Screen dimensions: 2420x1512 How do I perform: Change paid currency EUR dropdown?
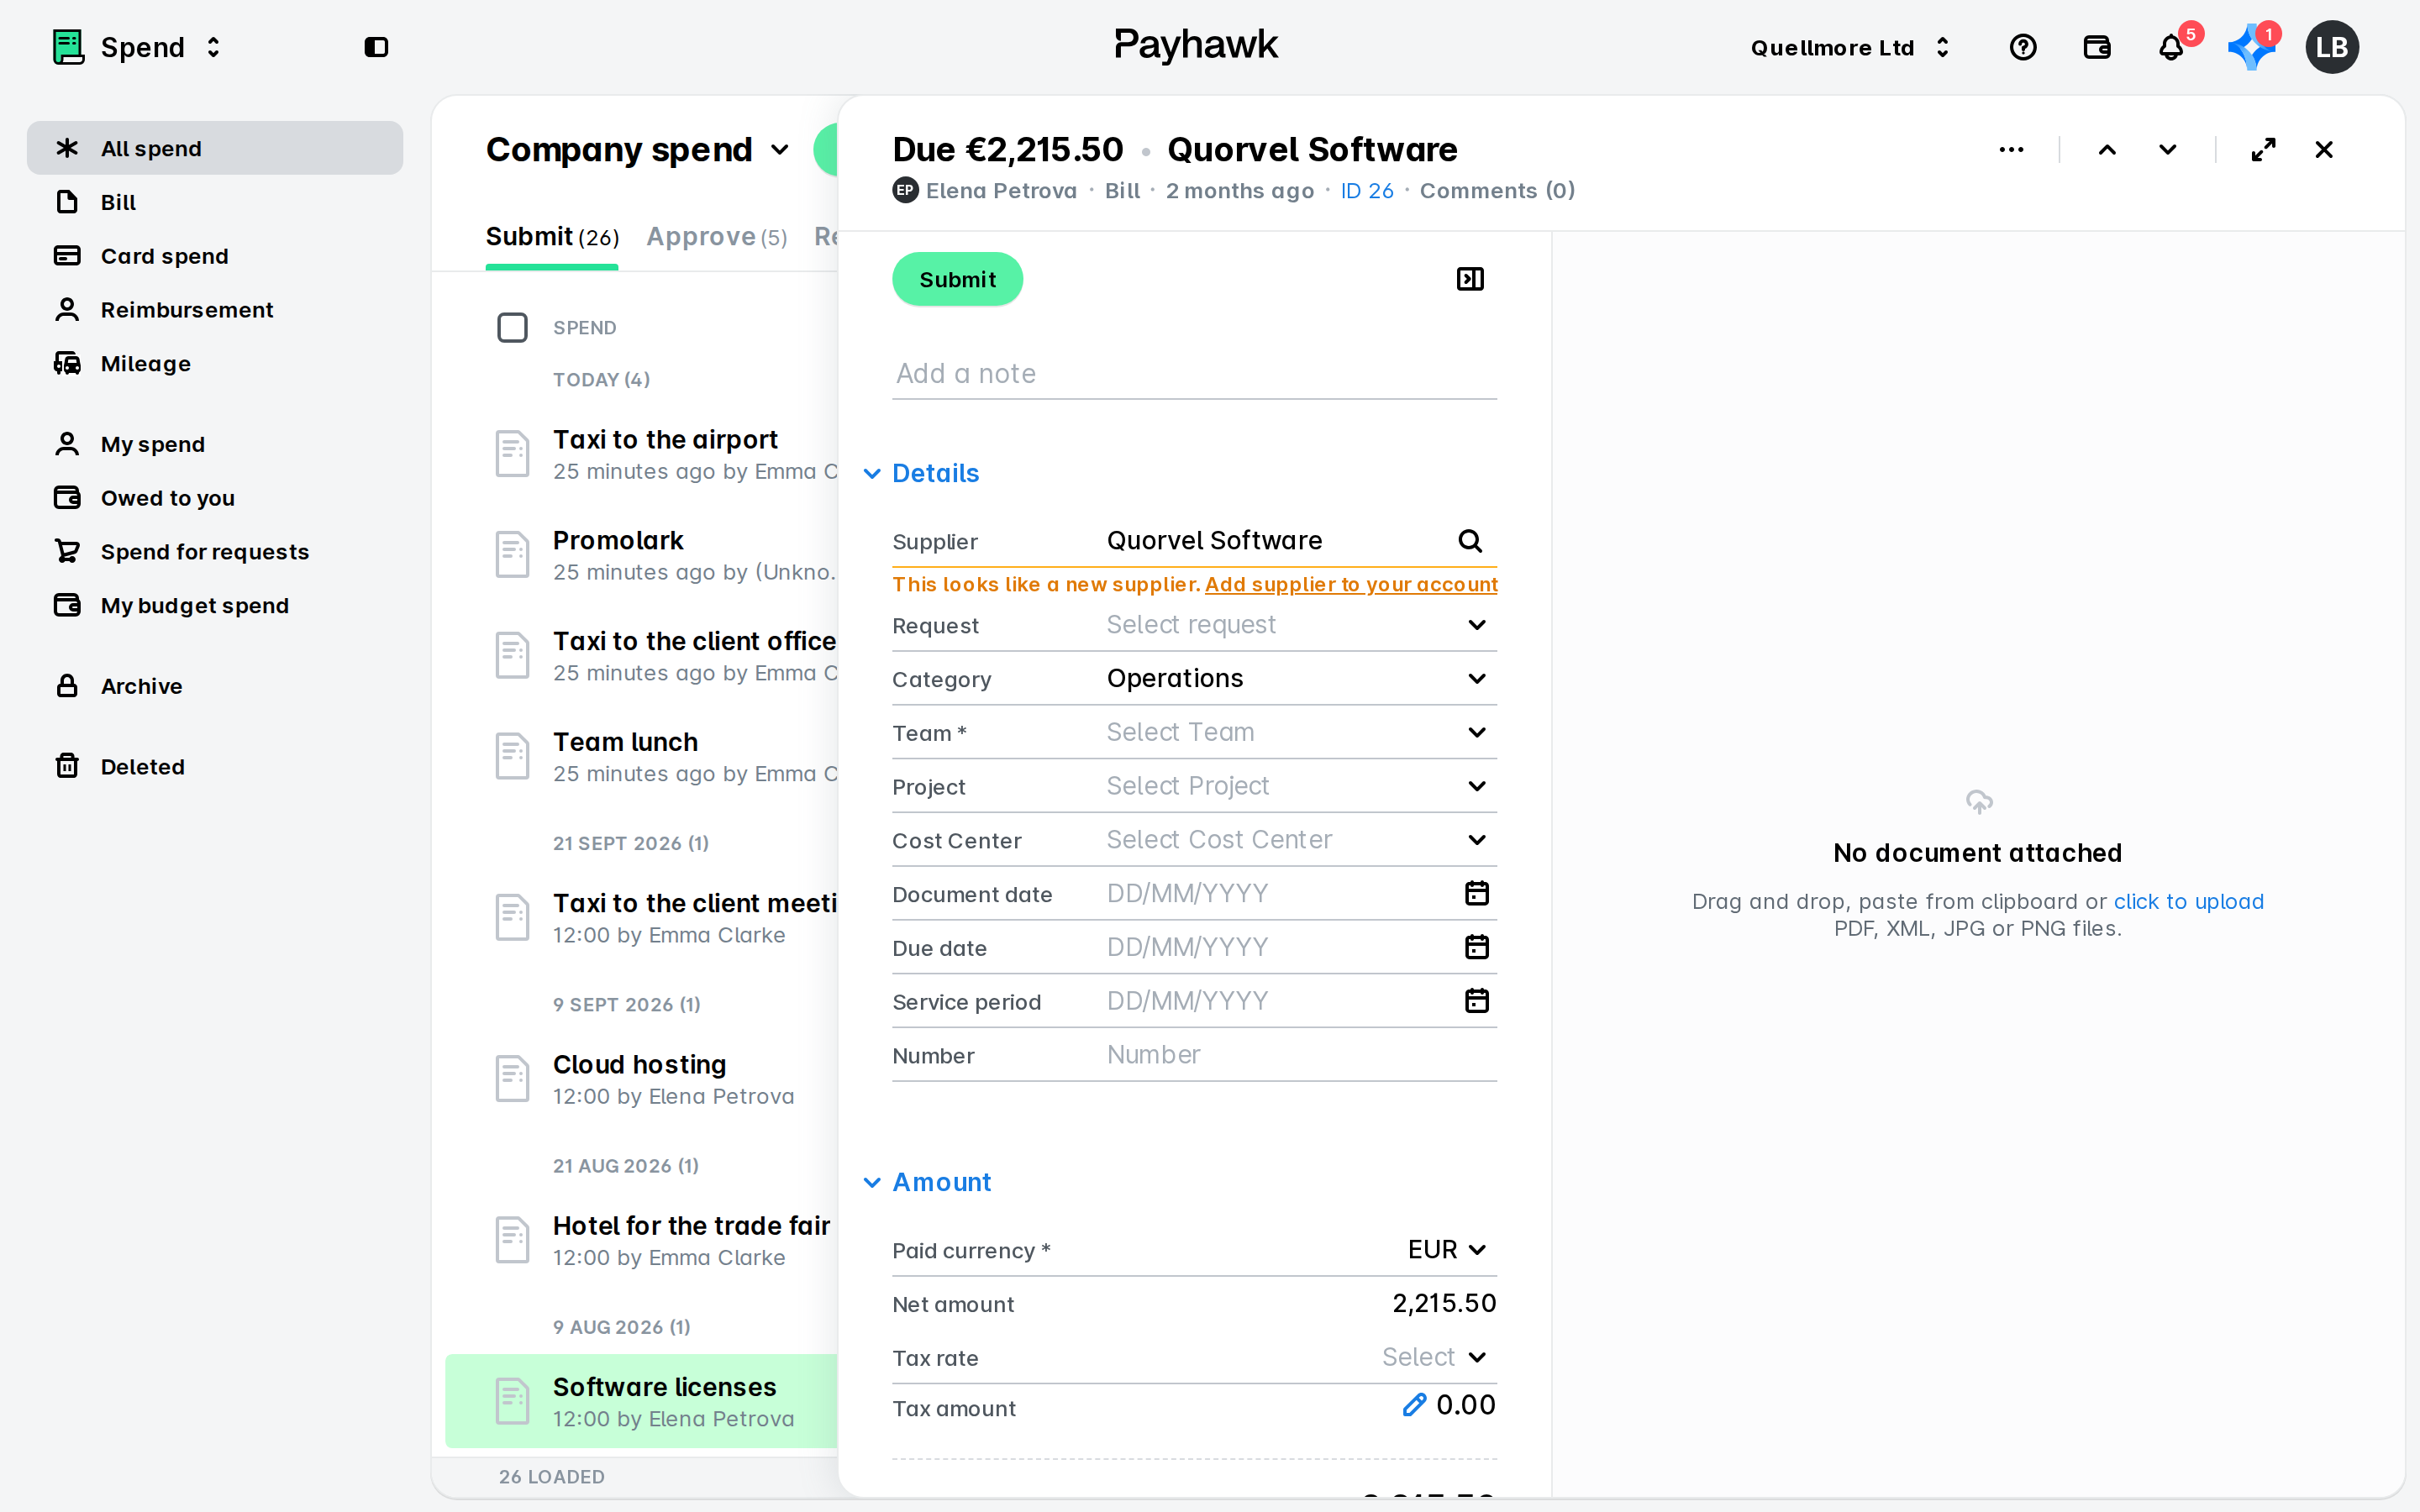point(1446,1250)
